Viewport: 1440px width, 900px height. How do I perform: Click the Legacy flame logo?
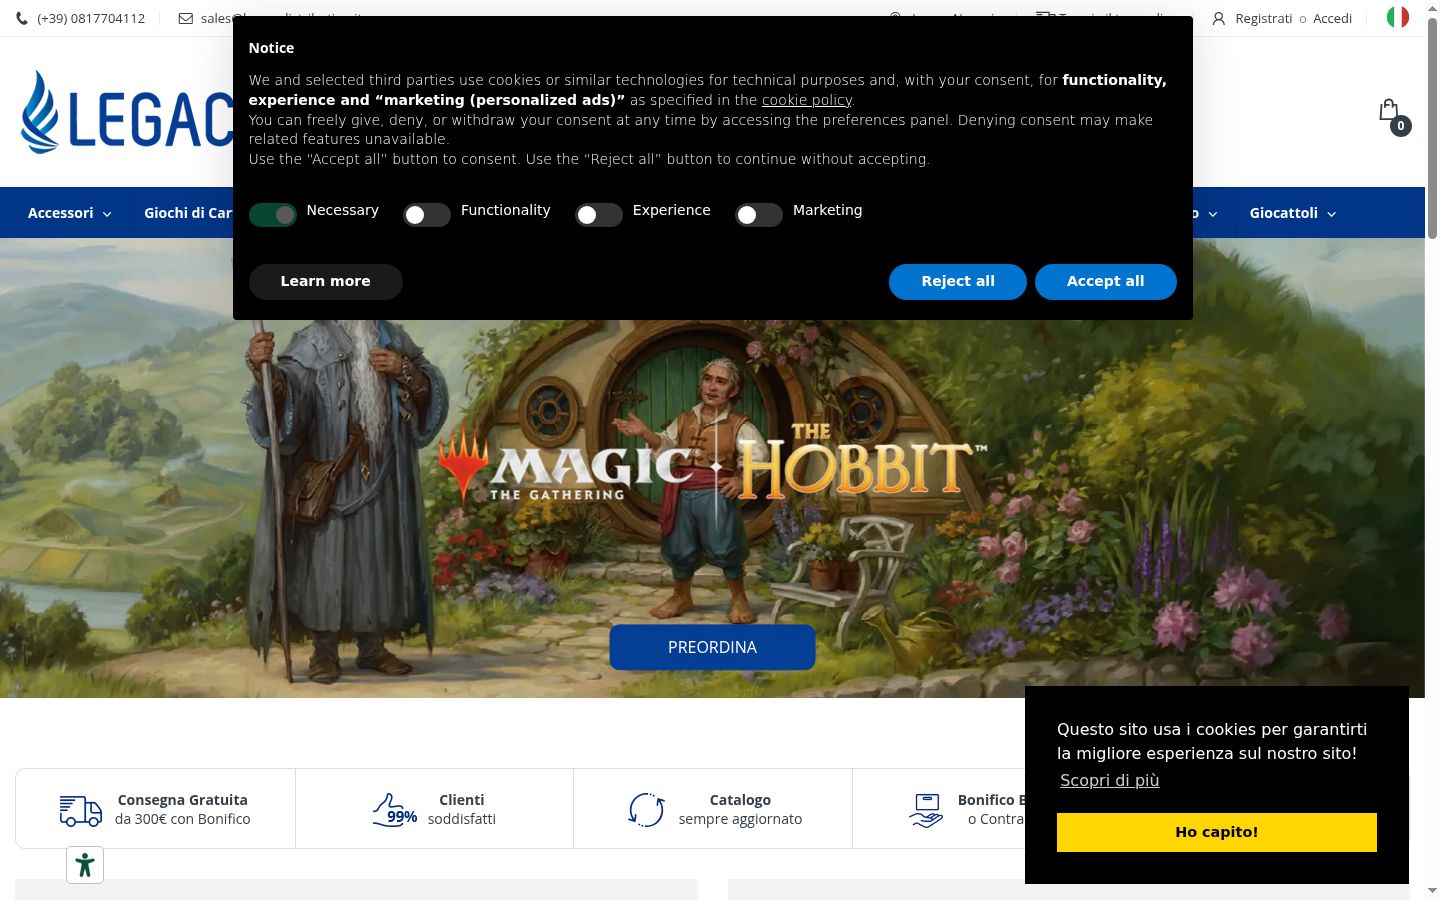click(x=40, y=112)
